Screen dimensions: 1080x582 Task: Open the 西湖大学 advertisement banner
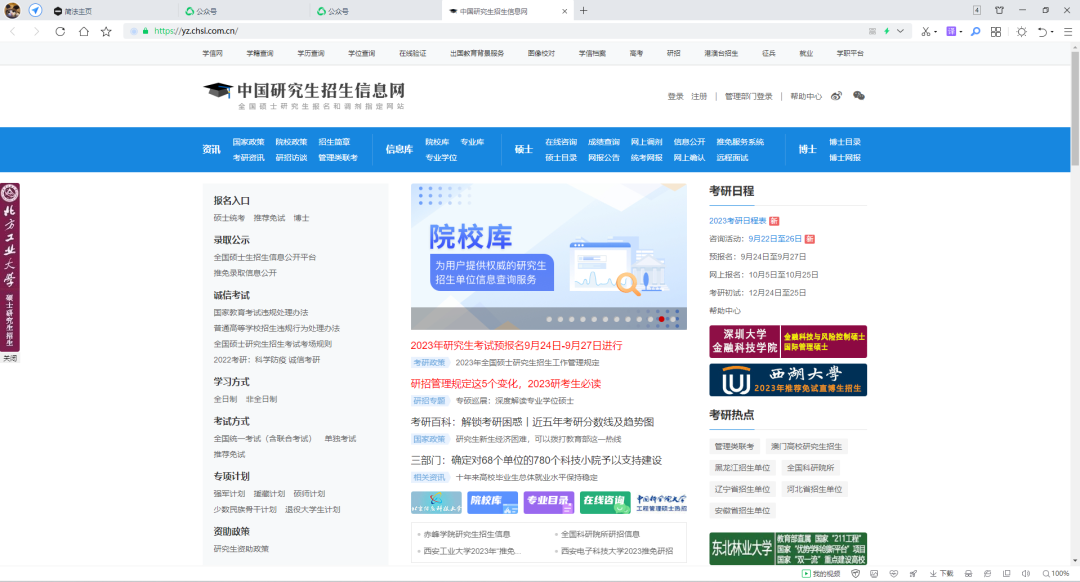[788, 380]
